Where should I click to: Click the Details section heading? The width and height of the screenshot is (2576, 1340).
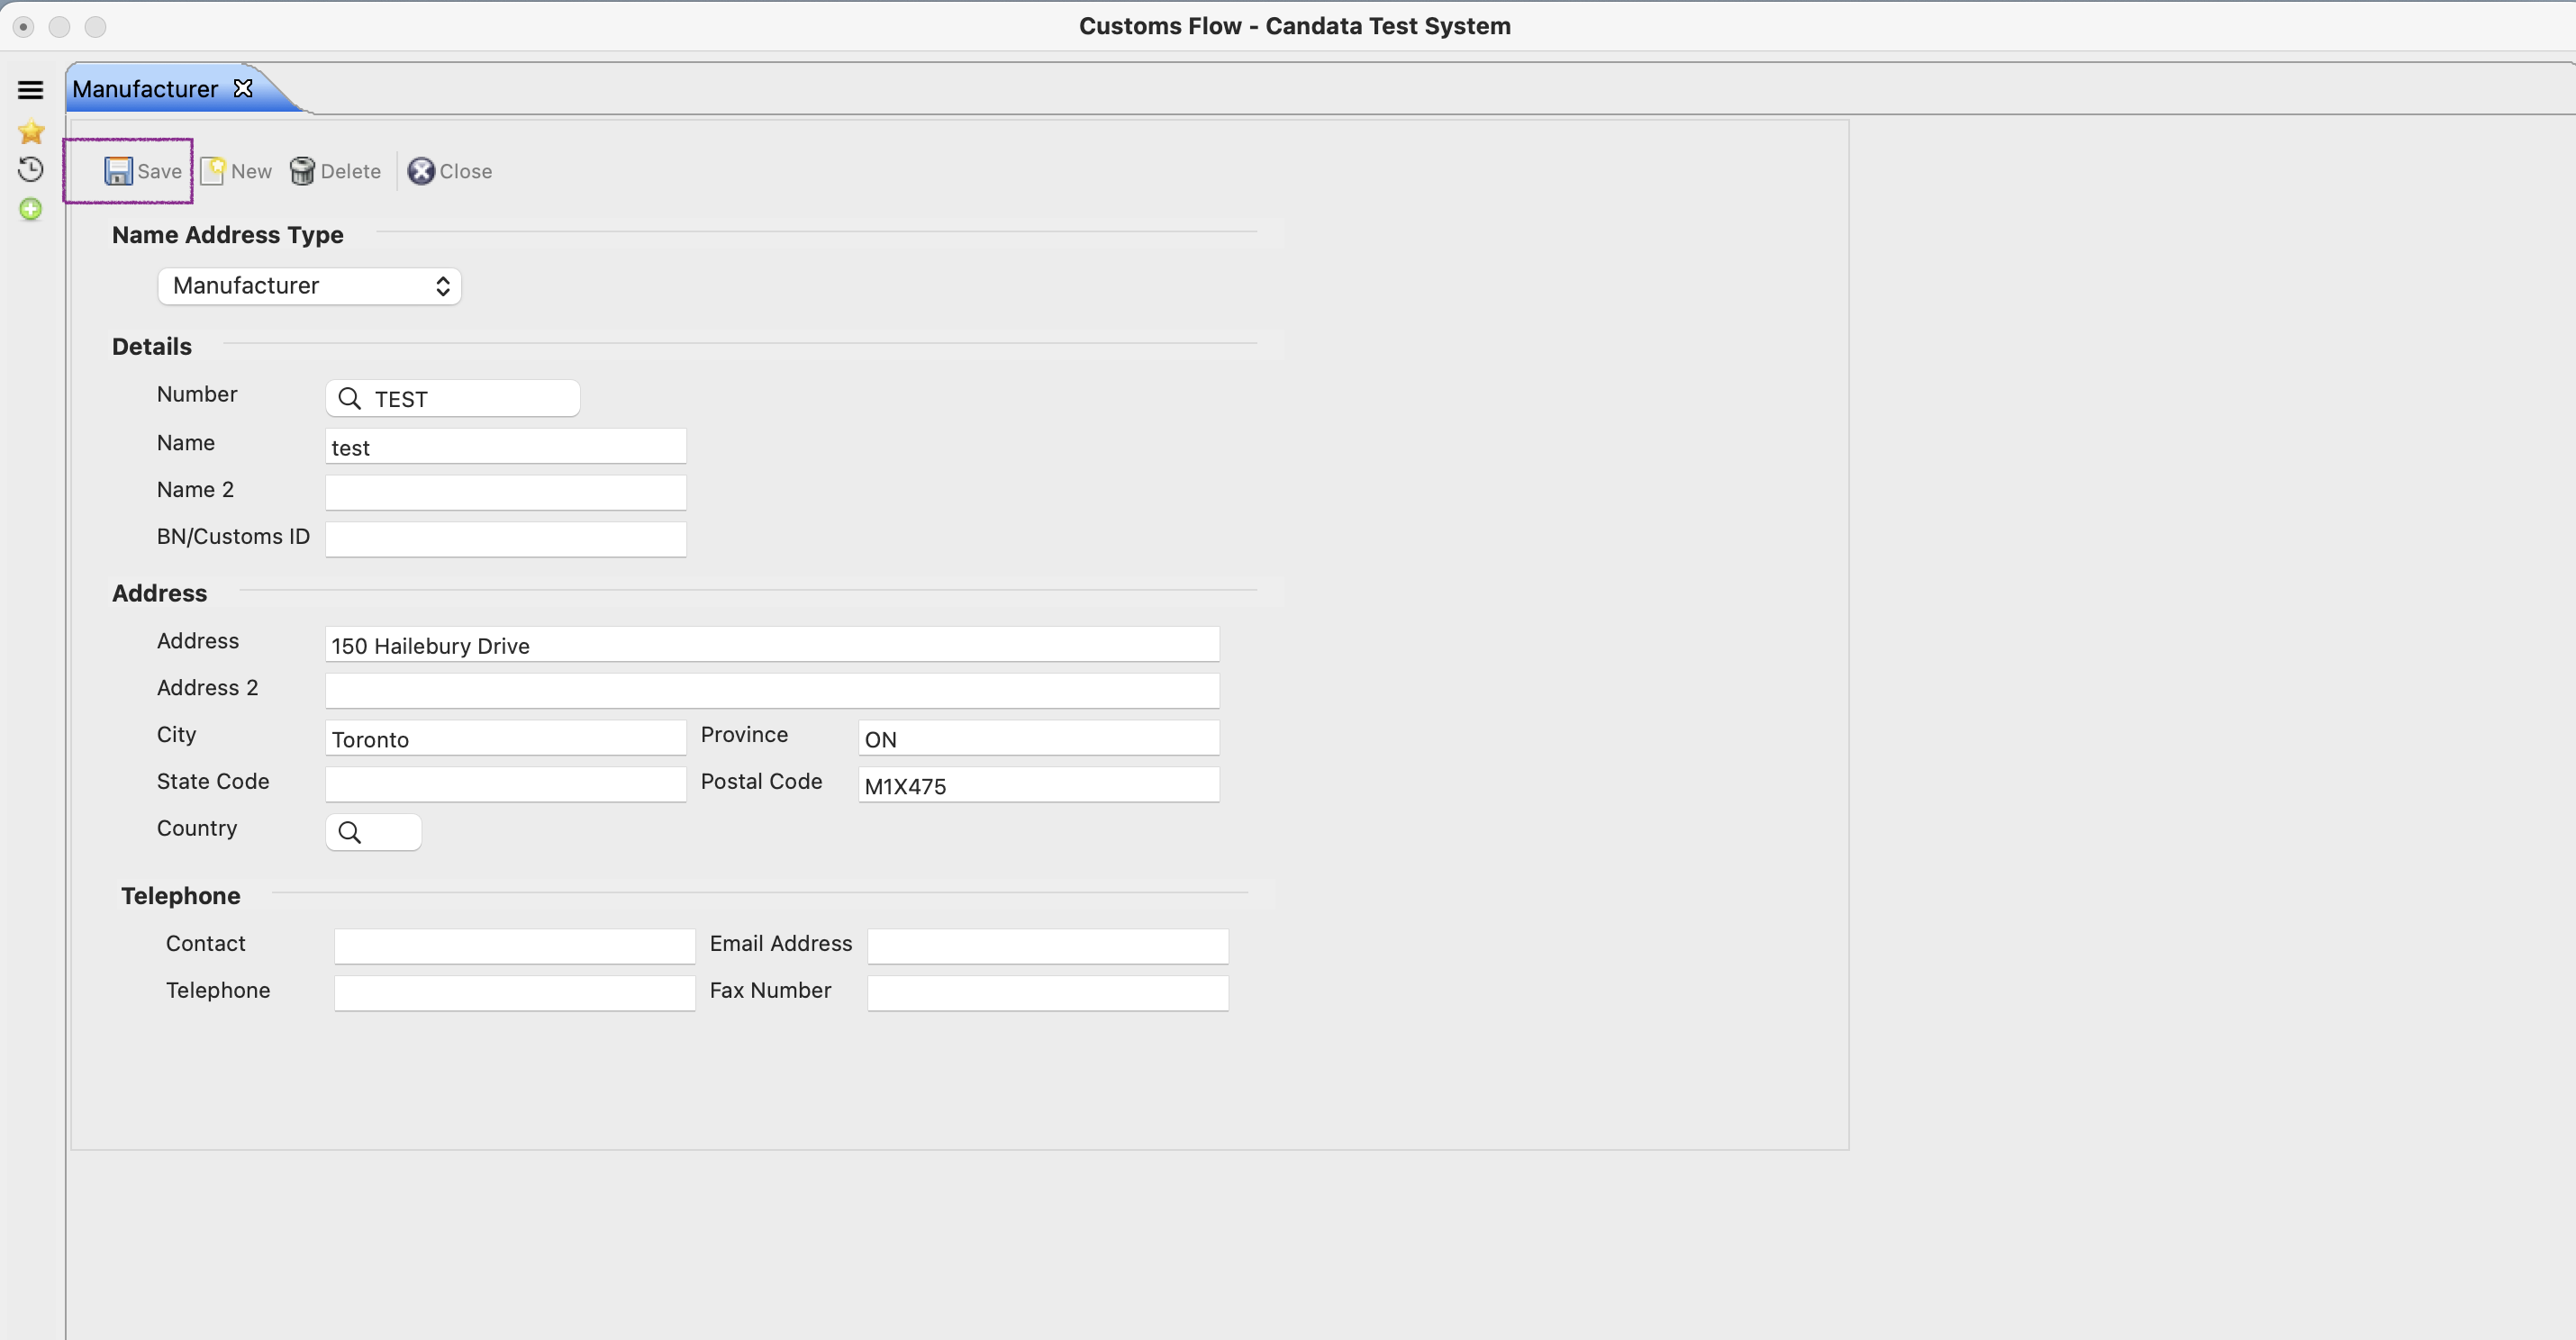[152, 346]
